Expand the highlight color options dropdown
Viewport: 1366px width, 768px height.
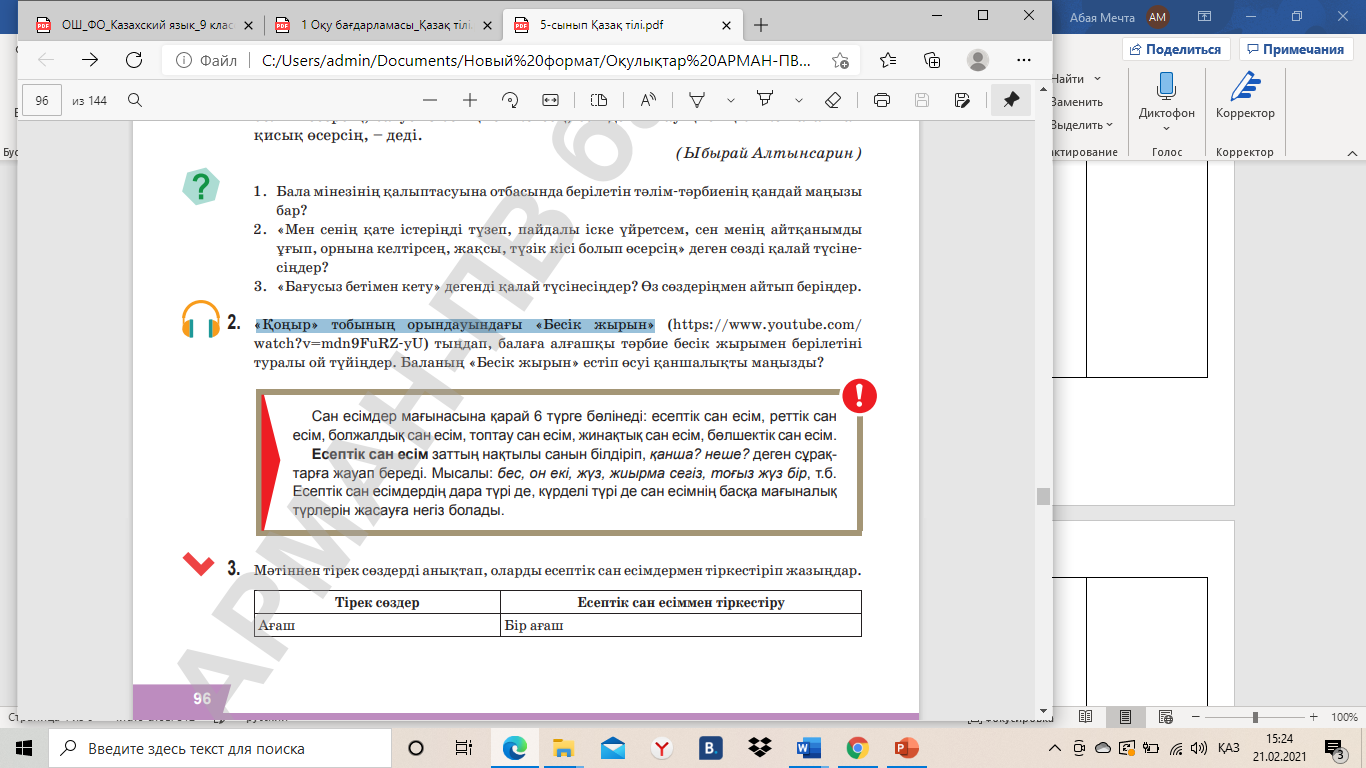798,100
